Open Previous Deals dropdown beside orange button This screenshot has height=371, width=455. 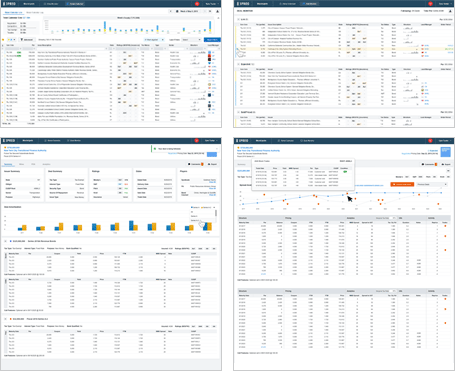432,184
